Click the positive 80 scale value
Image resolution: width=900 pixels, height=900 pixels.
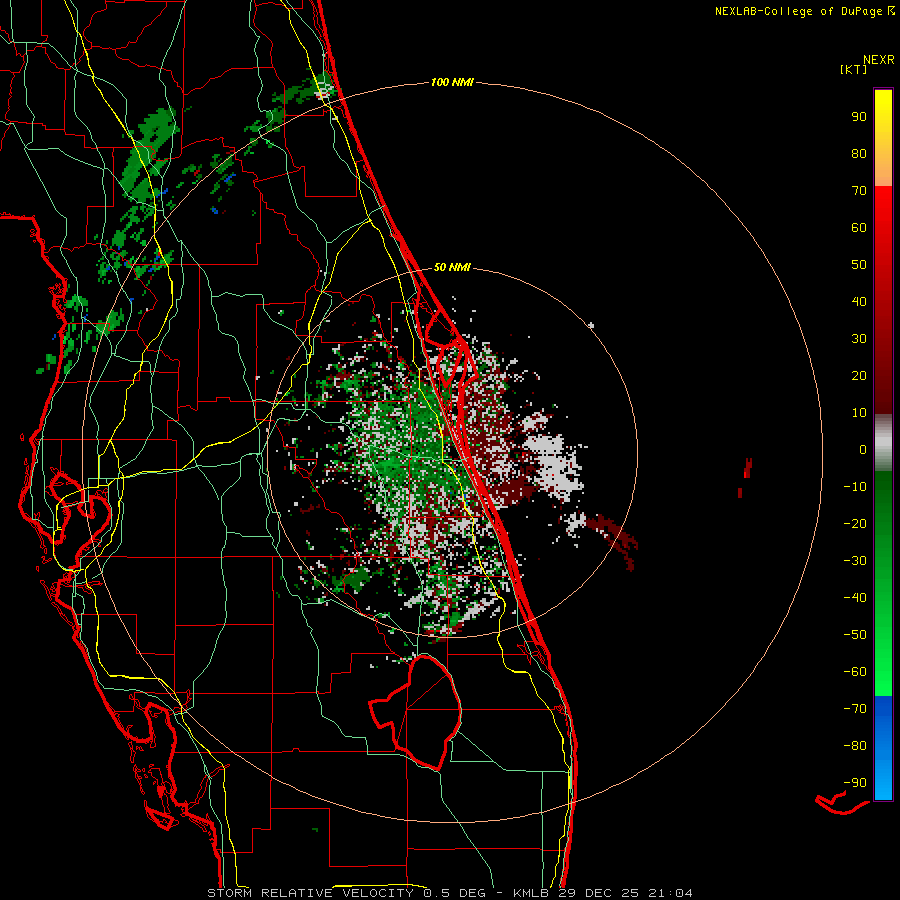coord(859,153)
